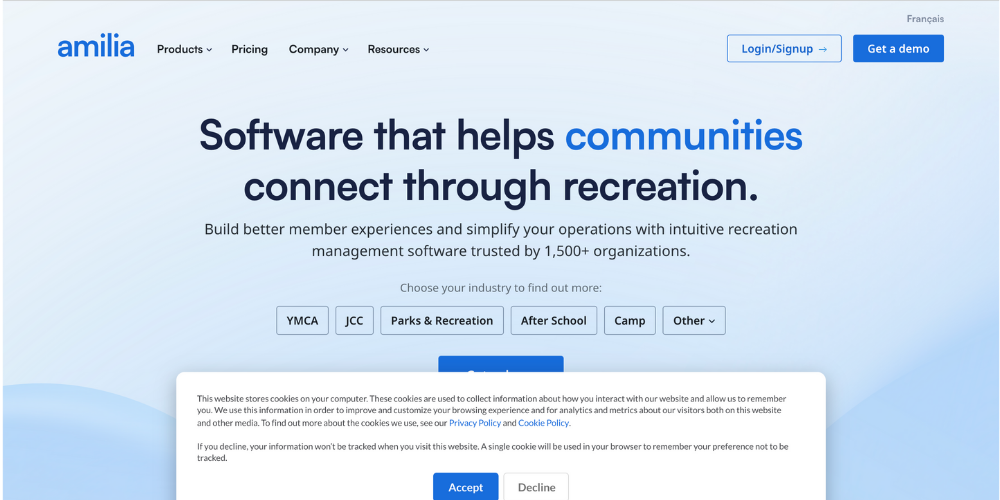Select the After School industry
The image size is (1000, 500).
(x=554, y=321)
